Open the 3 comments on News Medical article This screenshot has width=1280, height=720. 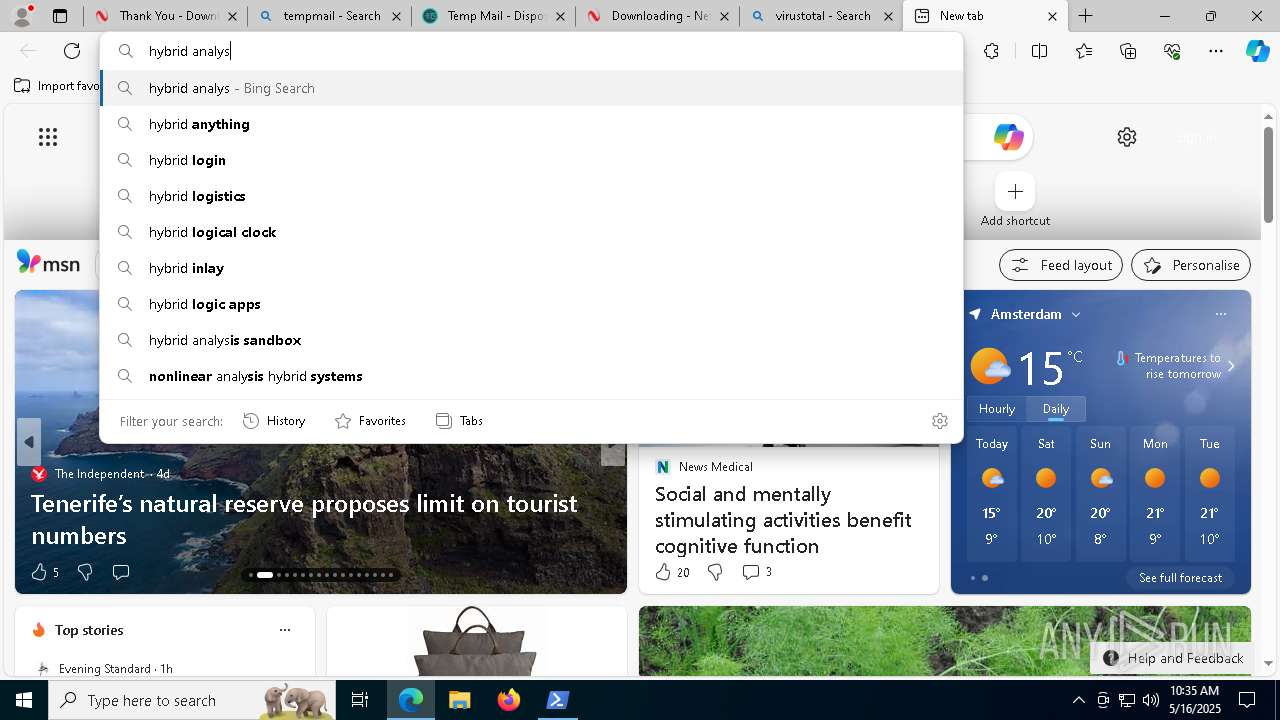pos(756,572)
